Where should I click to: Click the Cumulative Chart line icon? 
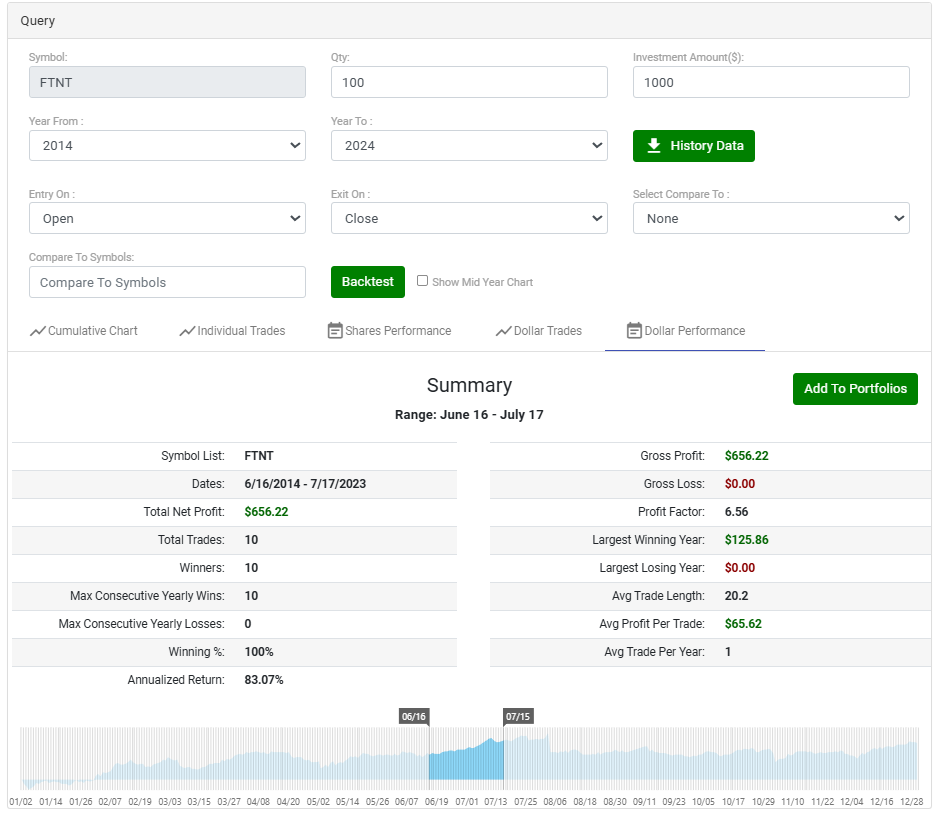coord(38,331)
